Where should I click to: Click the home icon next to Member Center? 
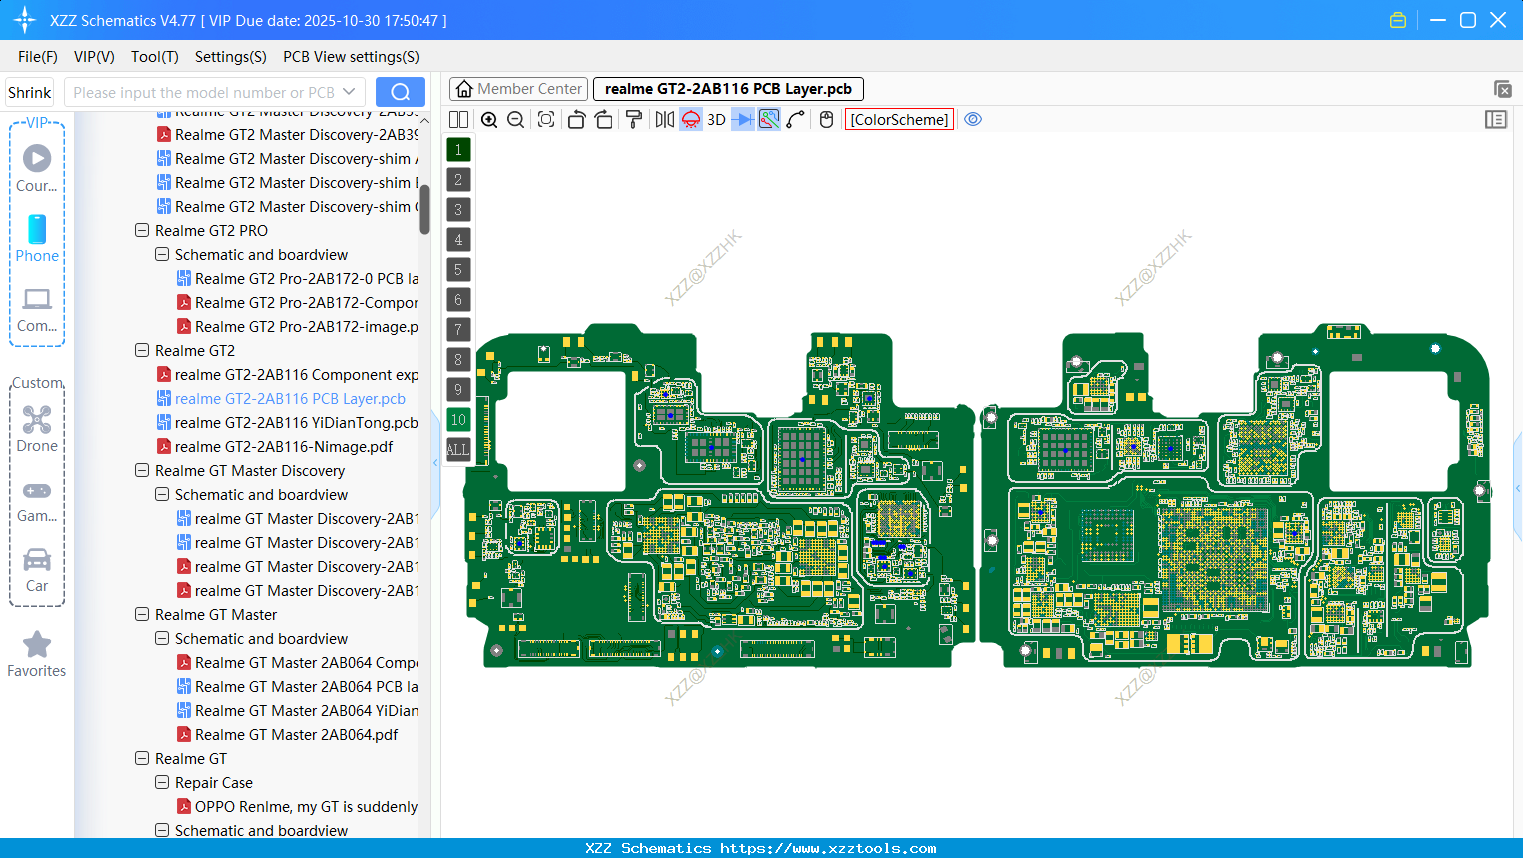click(x=464, y=89)
